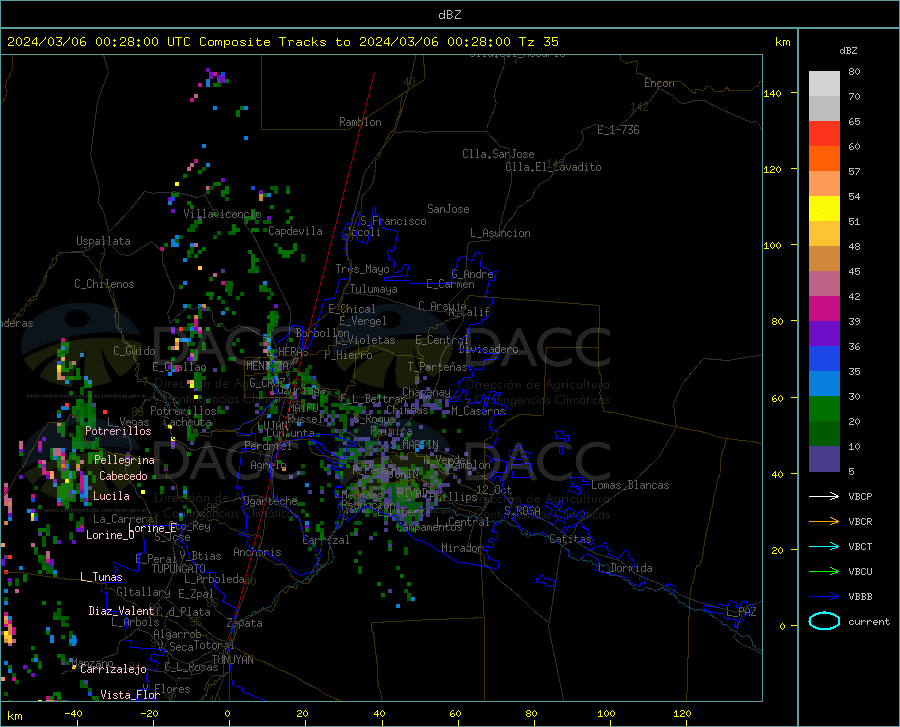Click the white VBCP arrow legend icon

pyautogui.click(x=824, y=496)
